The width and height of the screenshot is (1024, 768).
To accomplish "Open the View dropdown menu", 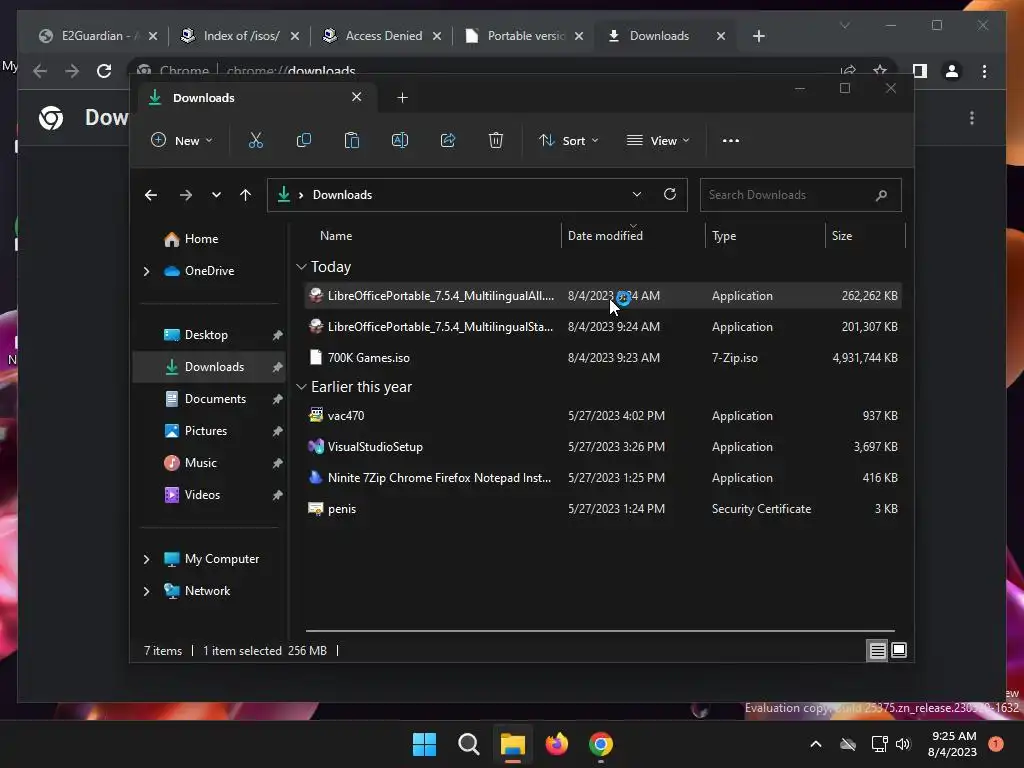I will click(x=658, y=140).
